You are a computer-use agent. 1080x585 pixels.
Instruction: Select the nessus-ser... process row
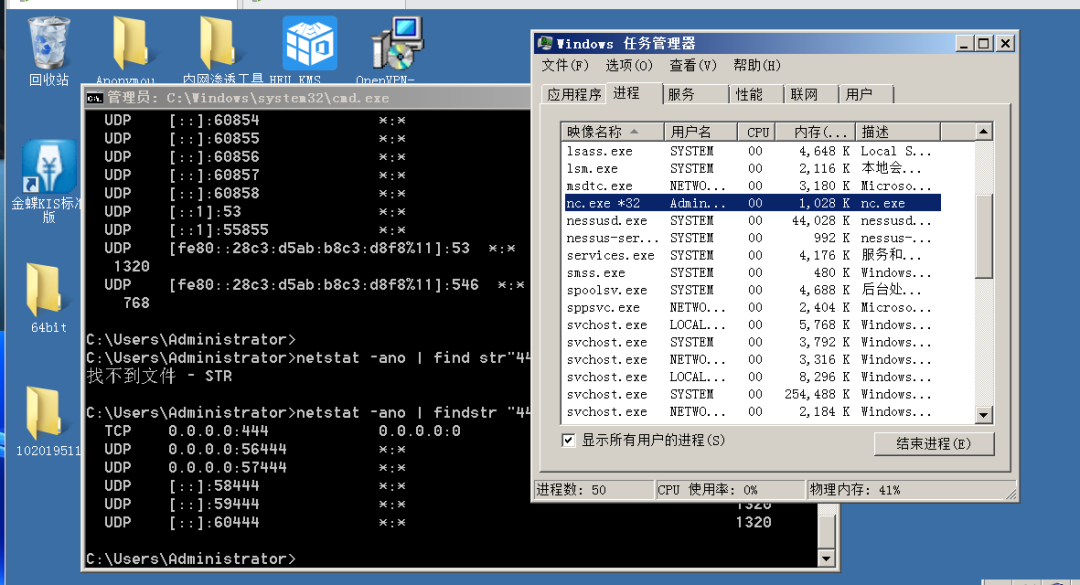752,238
